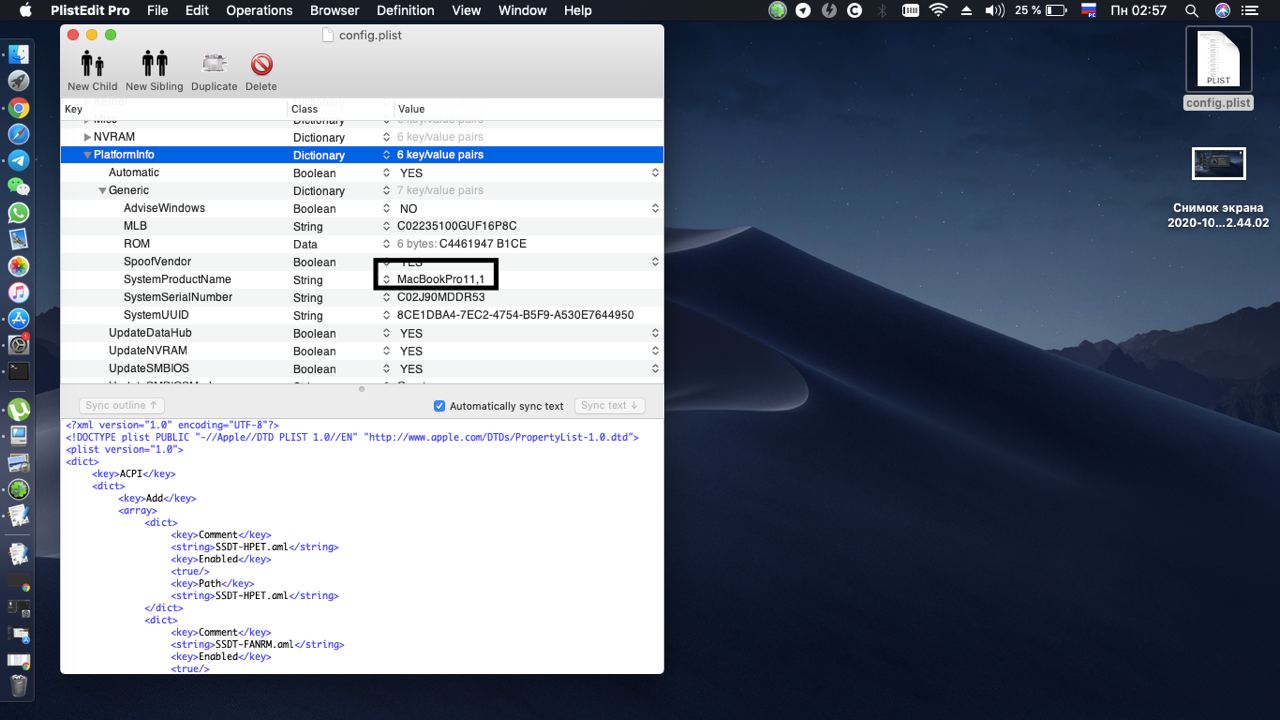The width and height of the screenshot is (1280, 720).
Task: Open Google Chrome in the Dock
Action: [18, 108]
